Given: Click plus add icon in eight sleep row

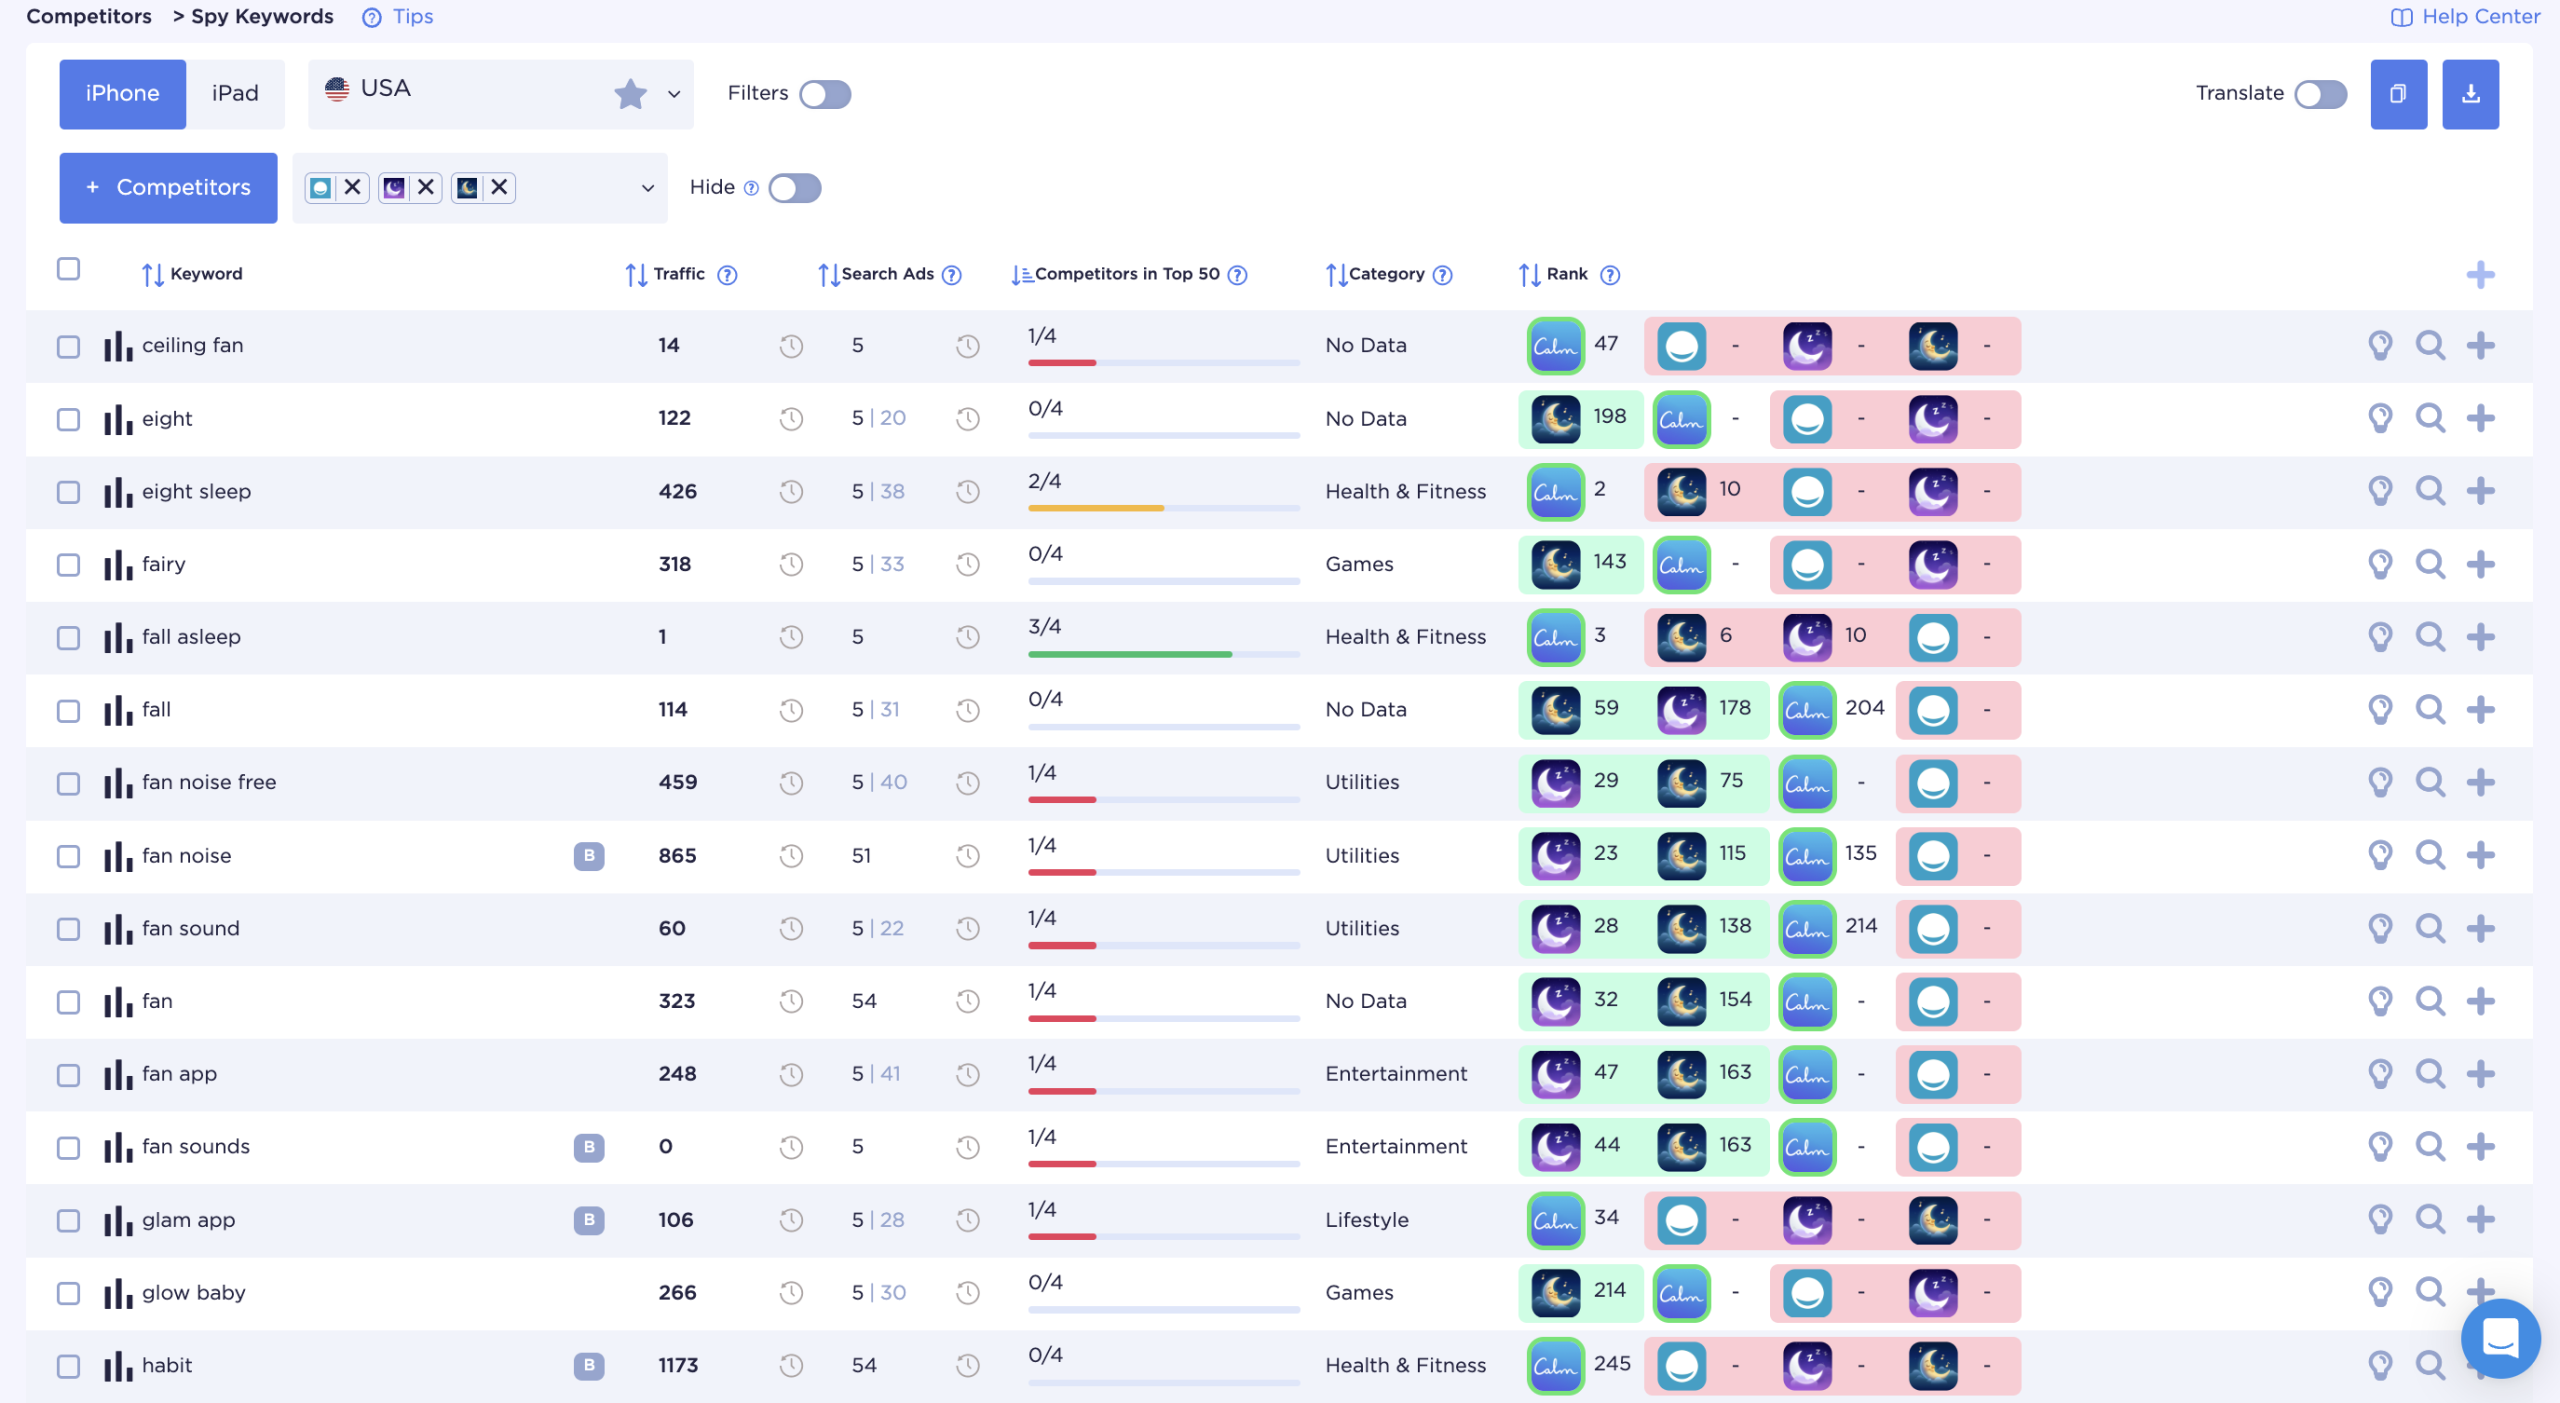Looking at the screenshot, I should [2480, 491].
